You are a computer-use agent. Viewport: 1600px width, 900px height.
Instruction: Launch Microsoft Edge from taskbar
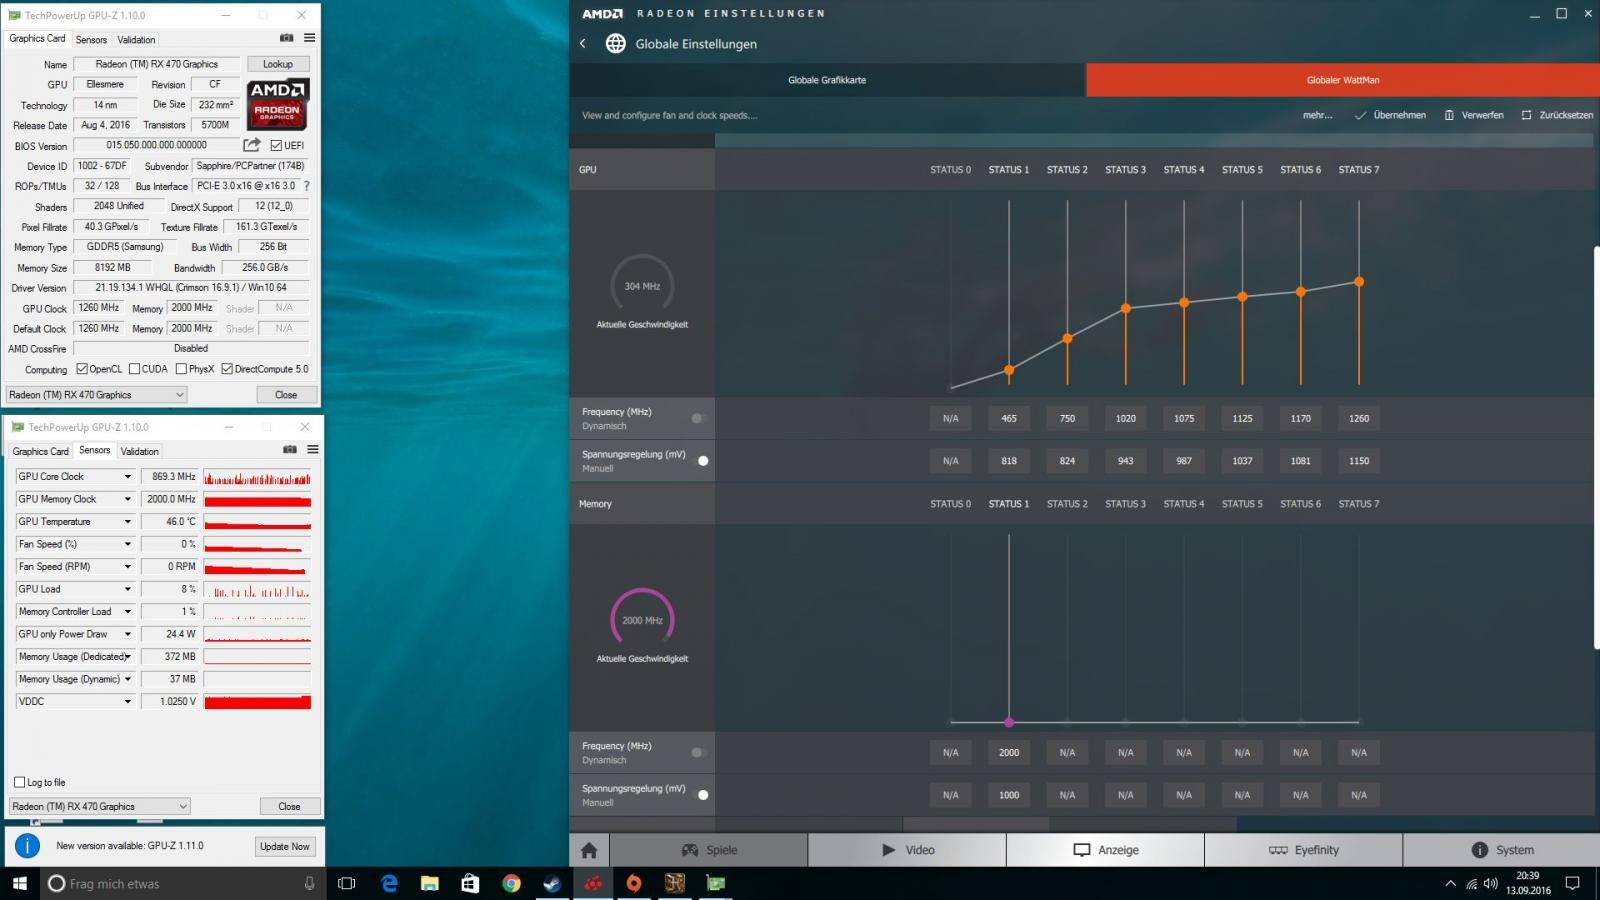[x=390, y=883]
